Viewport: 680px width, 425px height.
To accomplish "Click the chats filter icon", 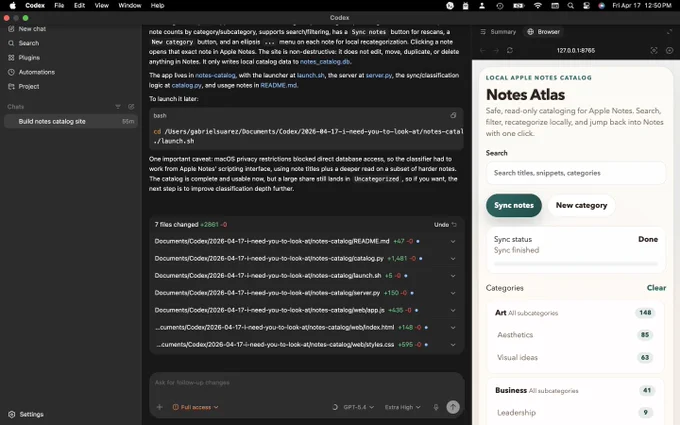I will pos(118,107).
